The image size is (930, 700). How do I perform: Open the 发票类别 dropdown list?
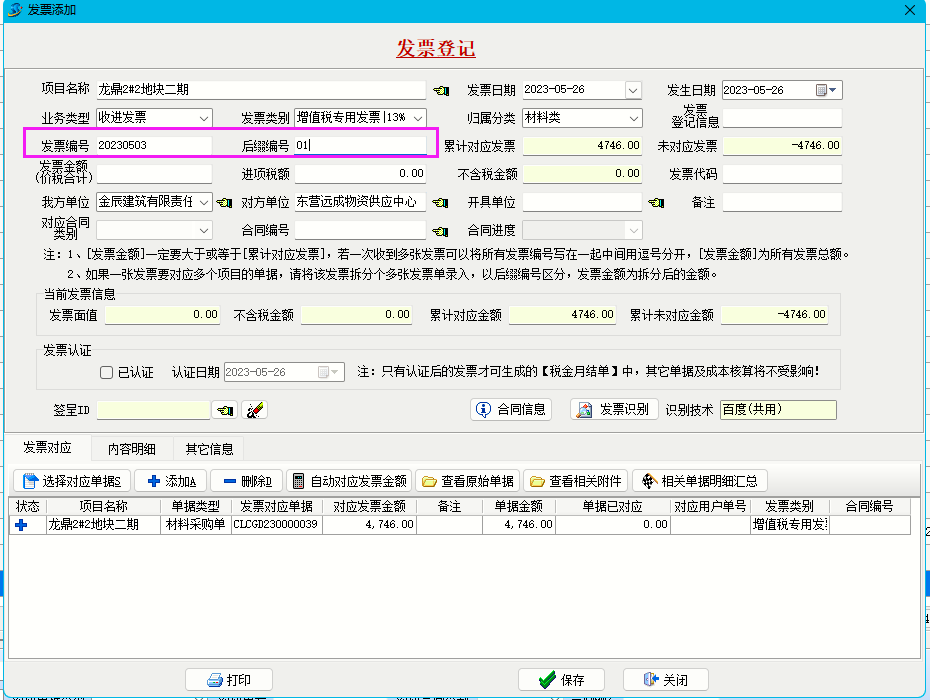[x=418, y=118]
